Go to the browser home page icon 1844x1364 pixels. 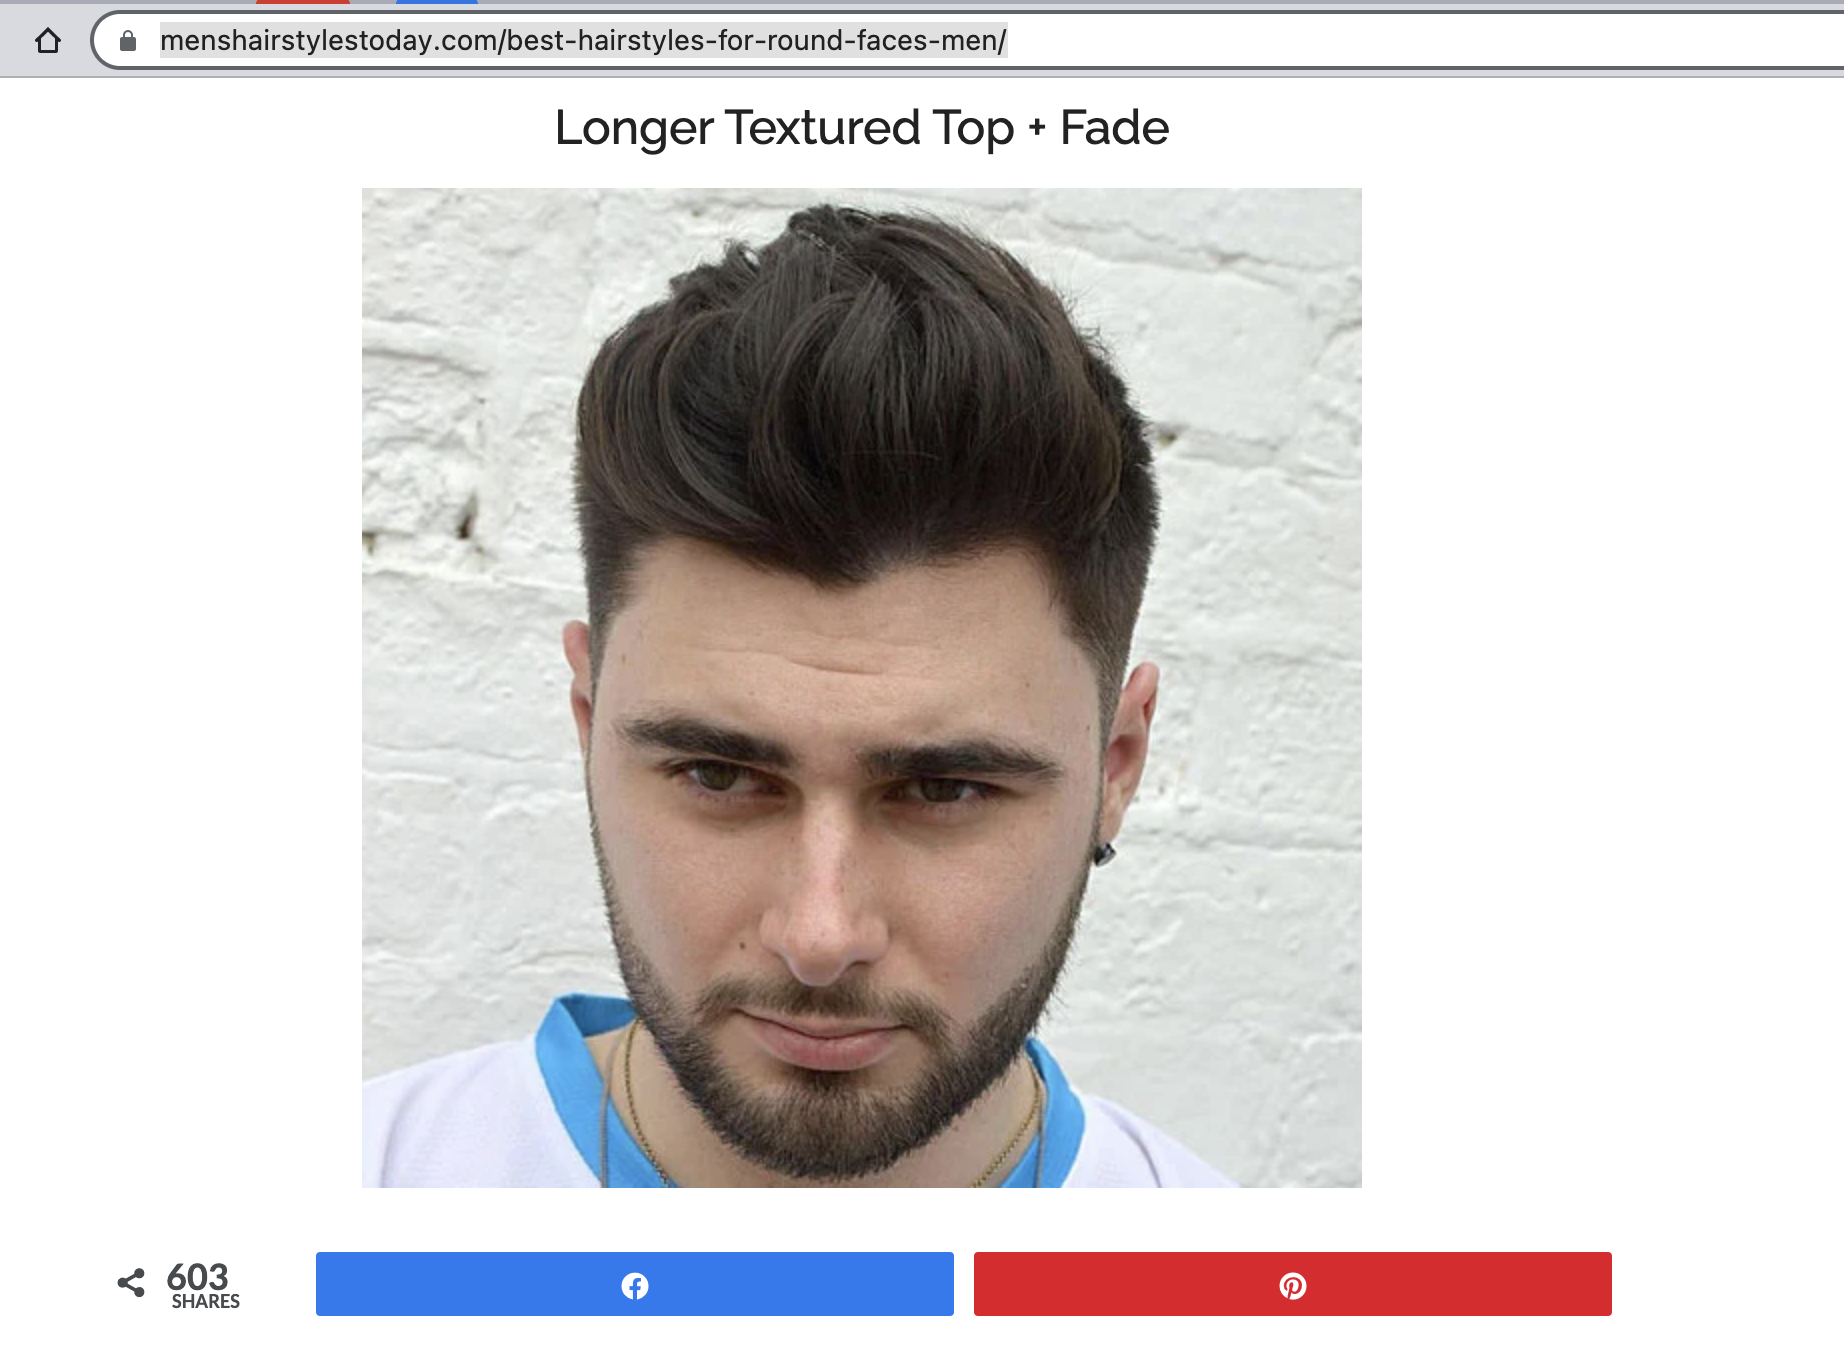[x=48, y=41]
